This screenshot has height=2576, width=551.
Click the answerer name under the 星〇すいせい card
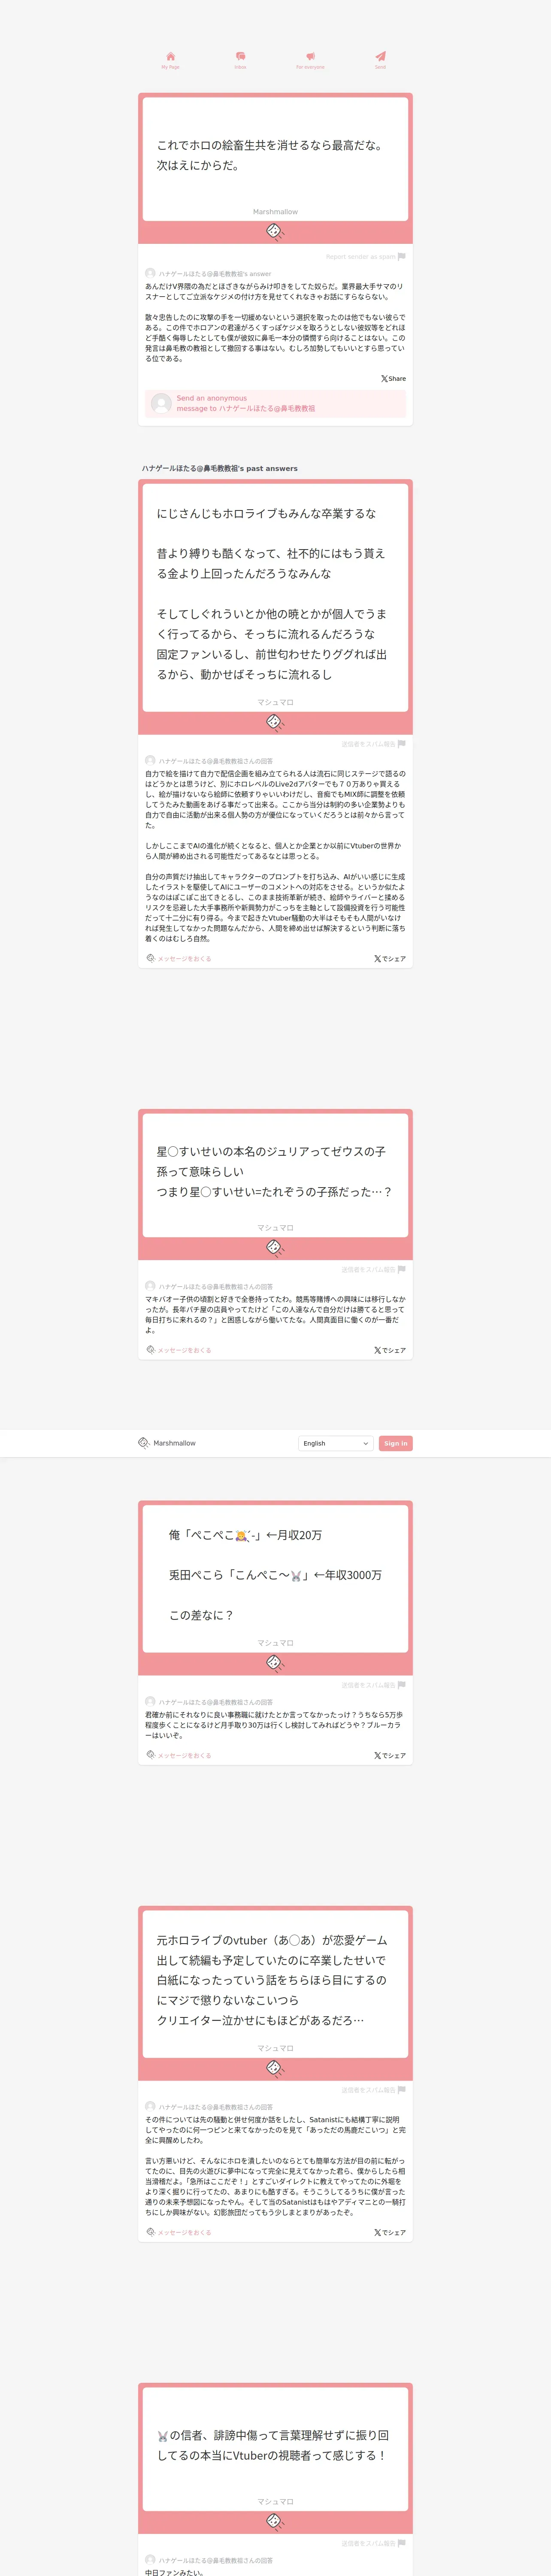(x=215, y=1287)
